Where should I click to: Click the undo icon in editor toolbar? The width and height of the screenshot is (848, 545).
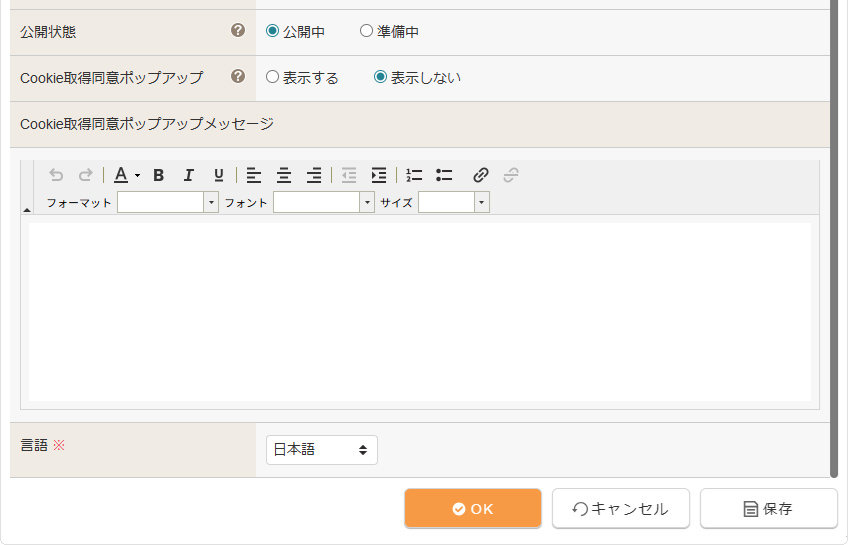click(x=56, y=175)
